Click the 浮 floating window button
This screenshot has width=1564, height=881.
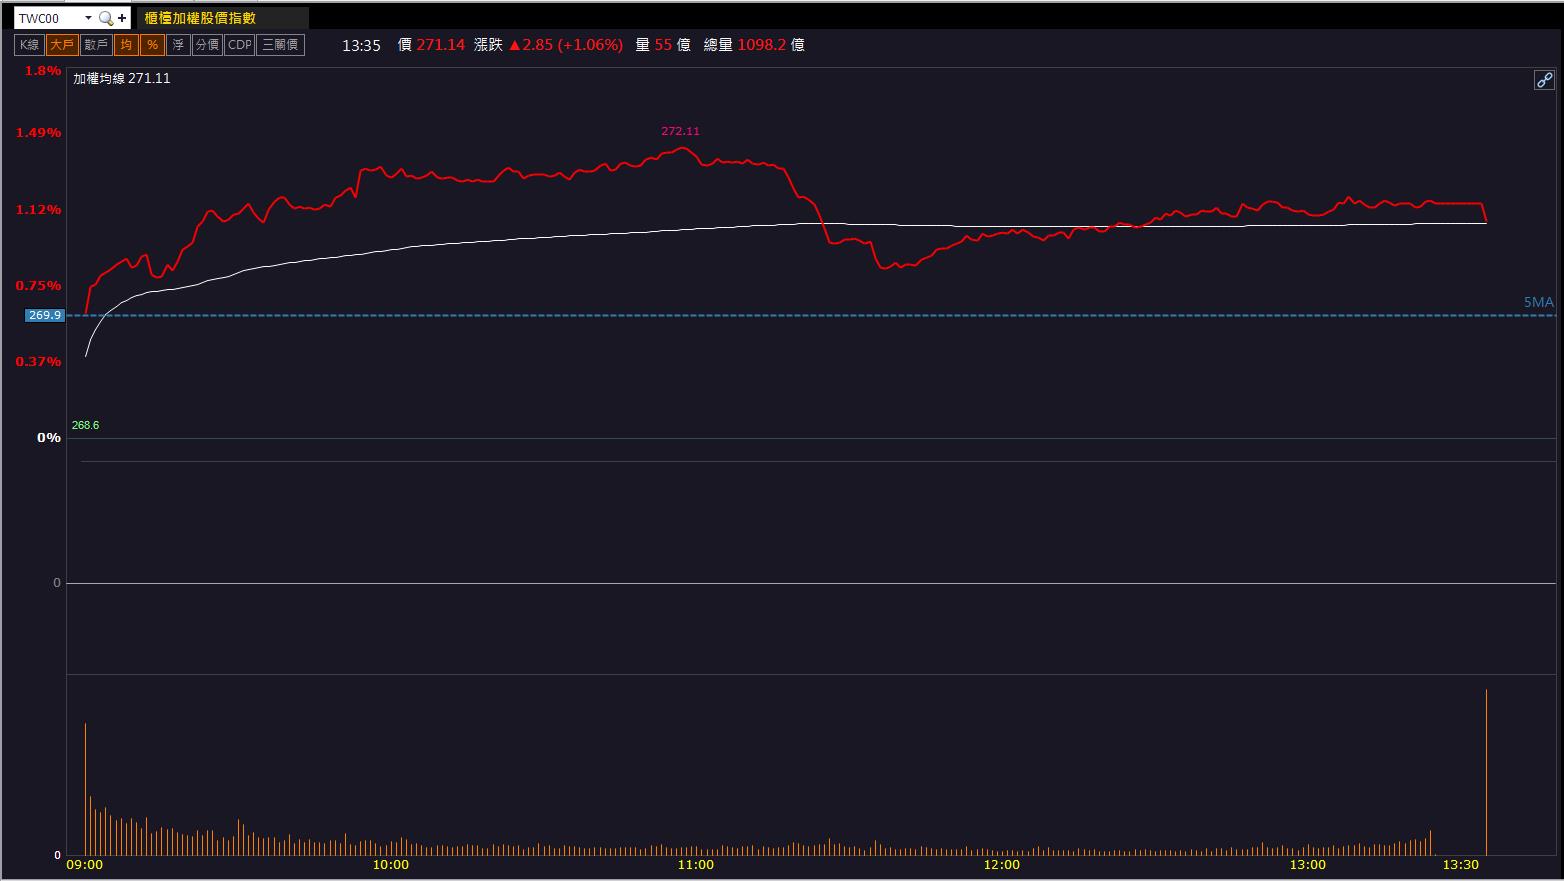pyautogui.click(x=178, y=43)
